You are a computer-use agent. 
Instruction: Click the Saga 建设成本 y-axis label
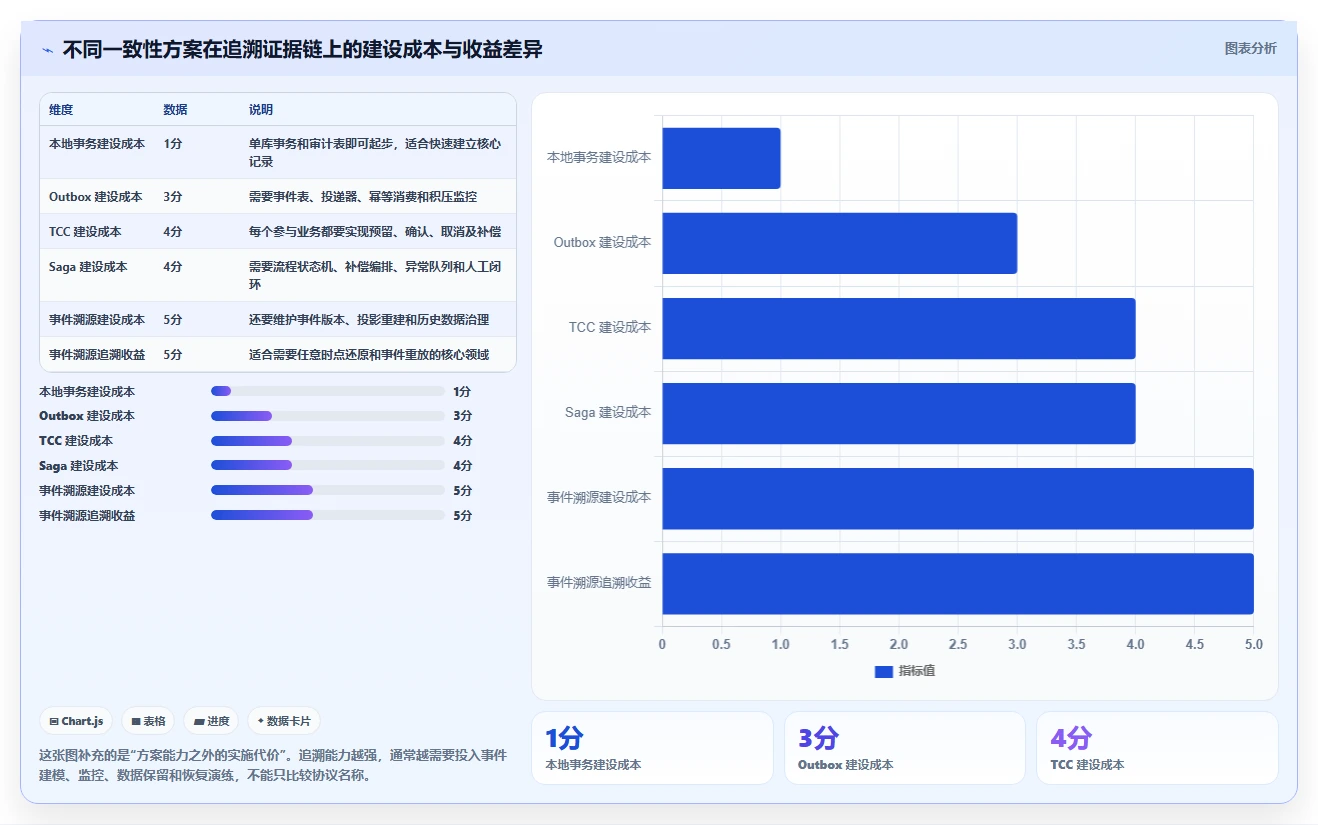point(608,413)
